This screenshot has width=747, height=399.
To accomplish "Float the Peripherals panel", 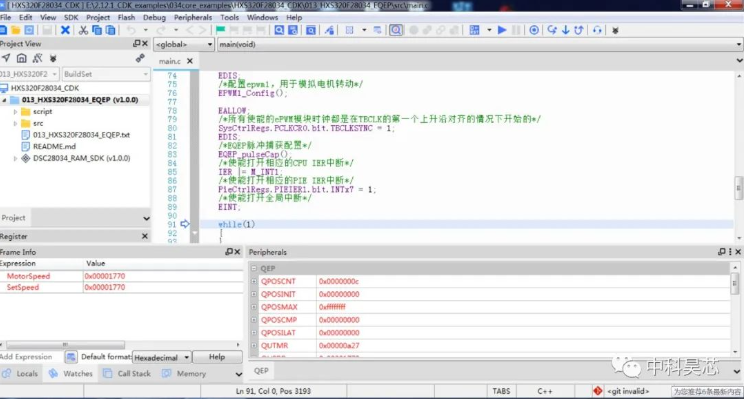I will pyautogui.click(x=722, y=251).
